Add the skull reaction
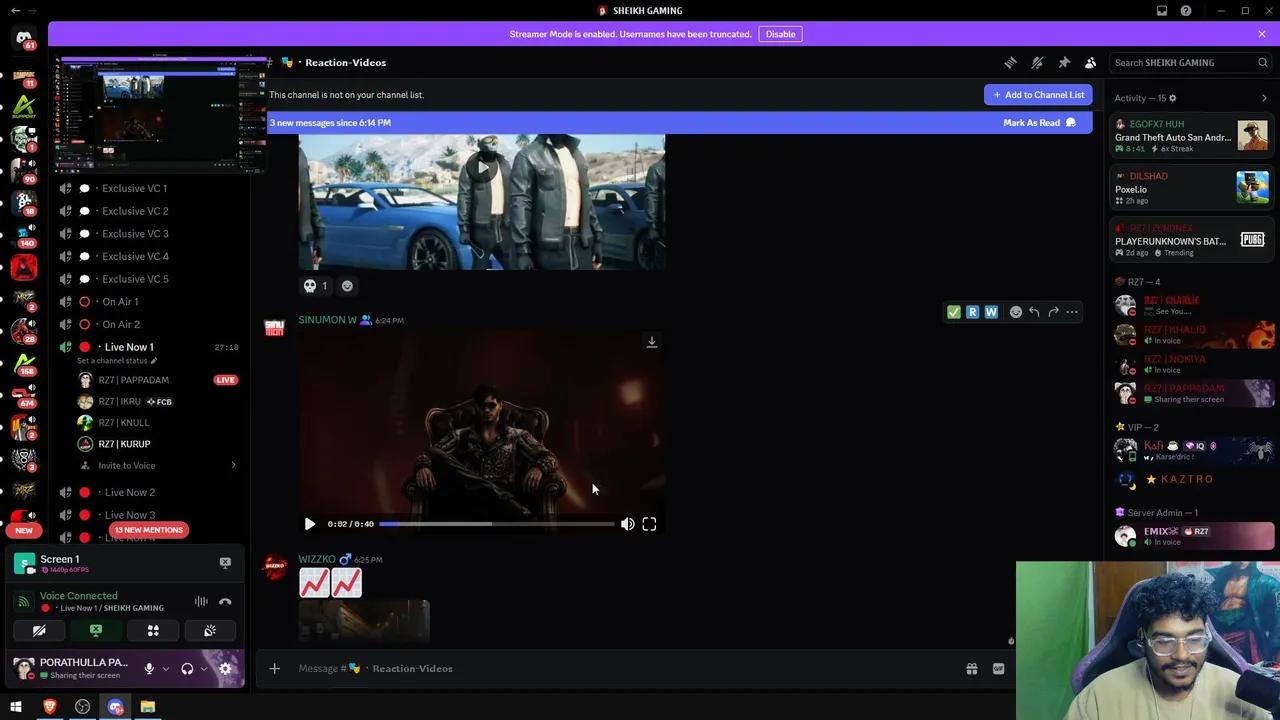The width and height of the screenshot is (1280, 720). point(316,286)
